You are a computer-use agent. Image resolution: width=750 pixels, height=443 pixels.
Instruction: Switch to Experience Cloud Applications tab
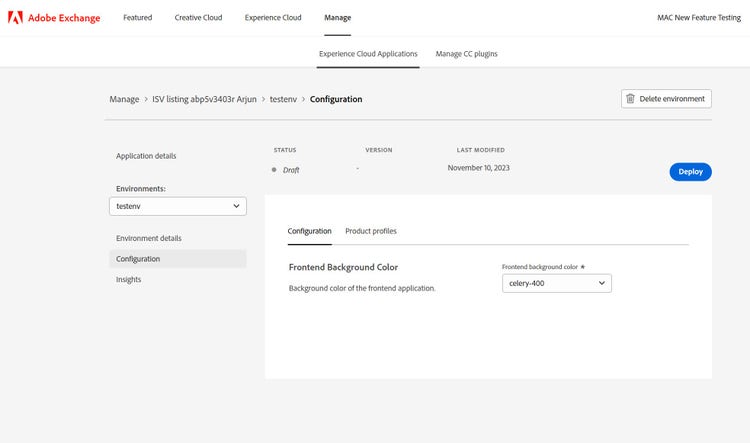coord(368,54)
